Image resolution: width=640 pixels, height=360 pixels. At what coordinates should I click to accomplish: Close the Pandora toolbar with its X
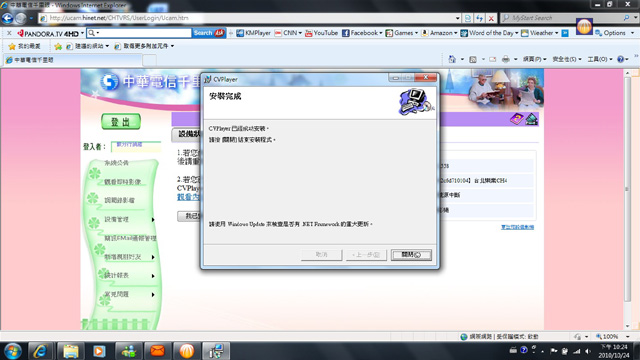pos(9,33)
